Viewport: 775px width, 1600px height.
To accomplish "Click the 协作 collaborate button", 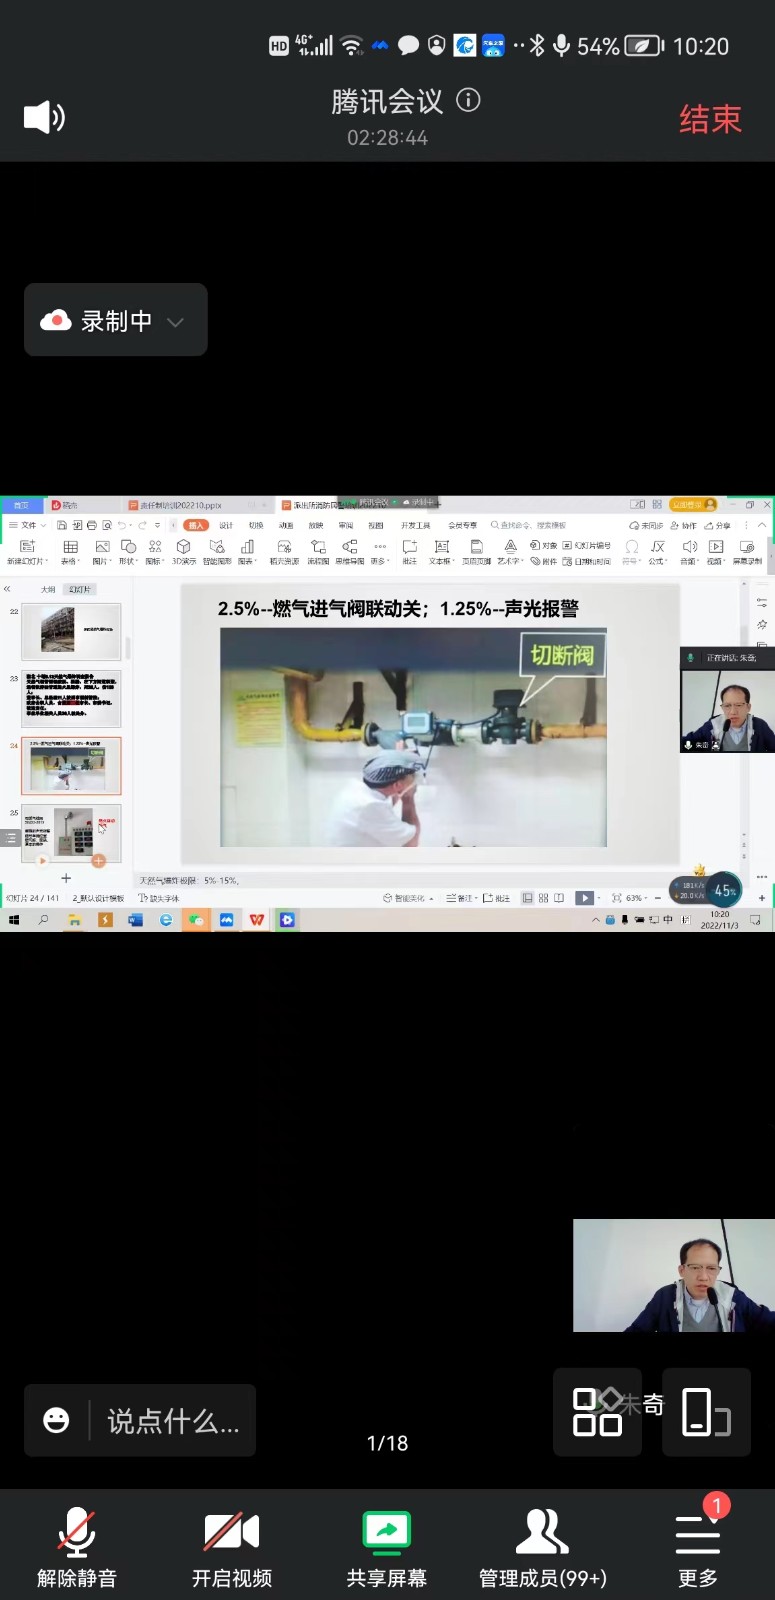I will [685, 525].
